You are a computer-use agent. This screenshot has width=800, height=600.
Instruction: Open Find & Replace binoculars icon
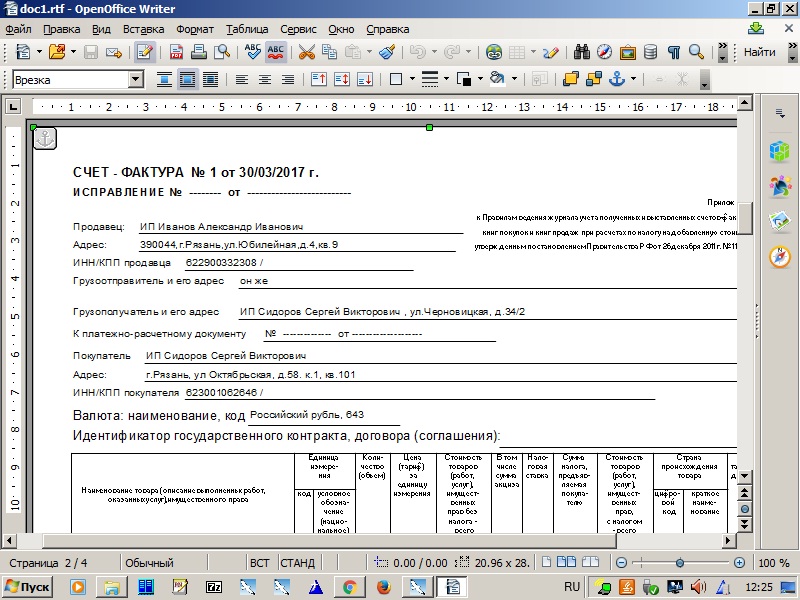583,52
